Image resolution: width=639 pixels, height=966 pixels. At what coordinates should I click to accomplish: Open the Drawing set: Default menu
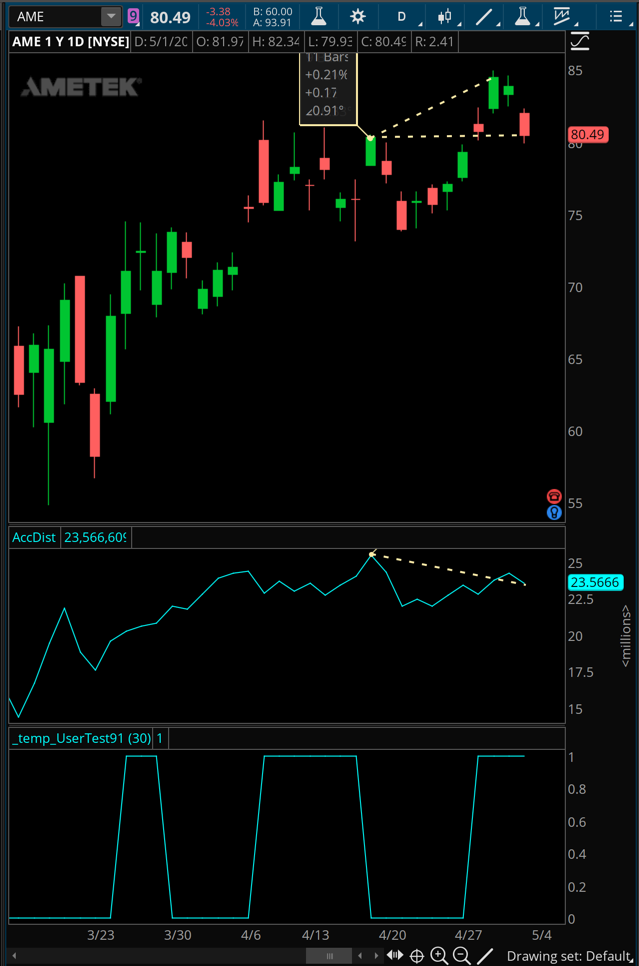point(569,956)
